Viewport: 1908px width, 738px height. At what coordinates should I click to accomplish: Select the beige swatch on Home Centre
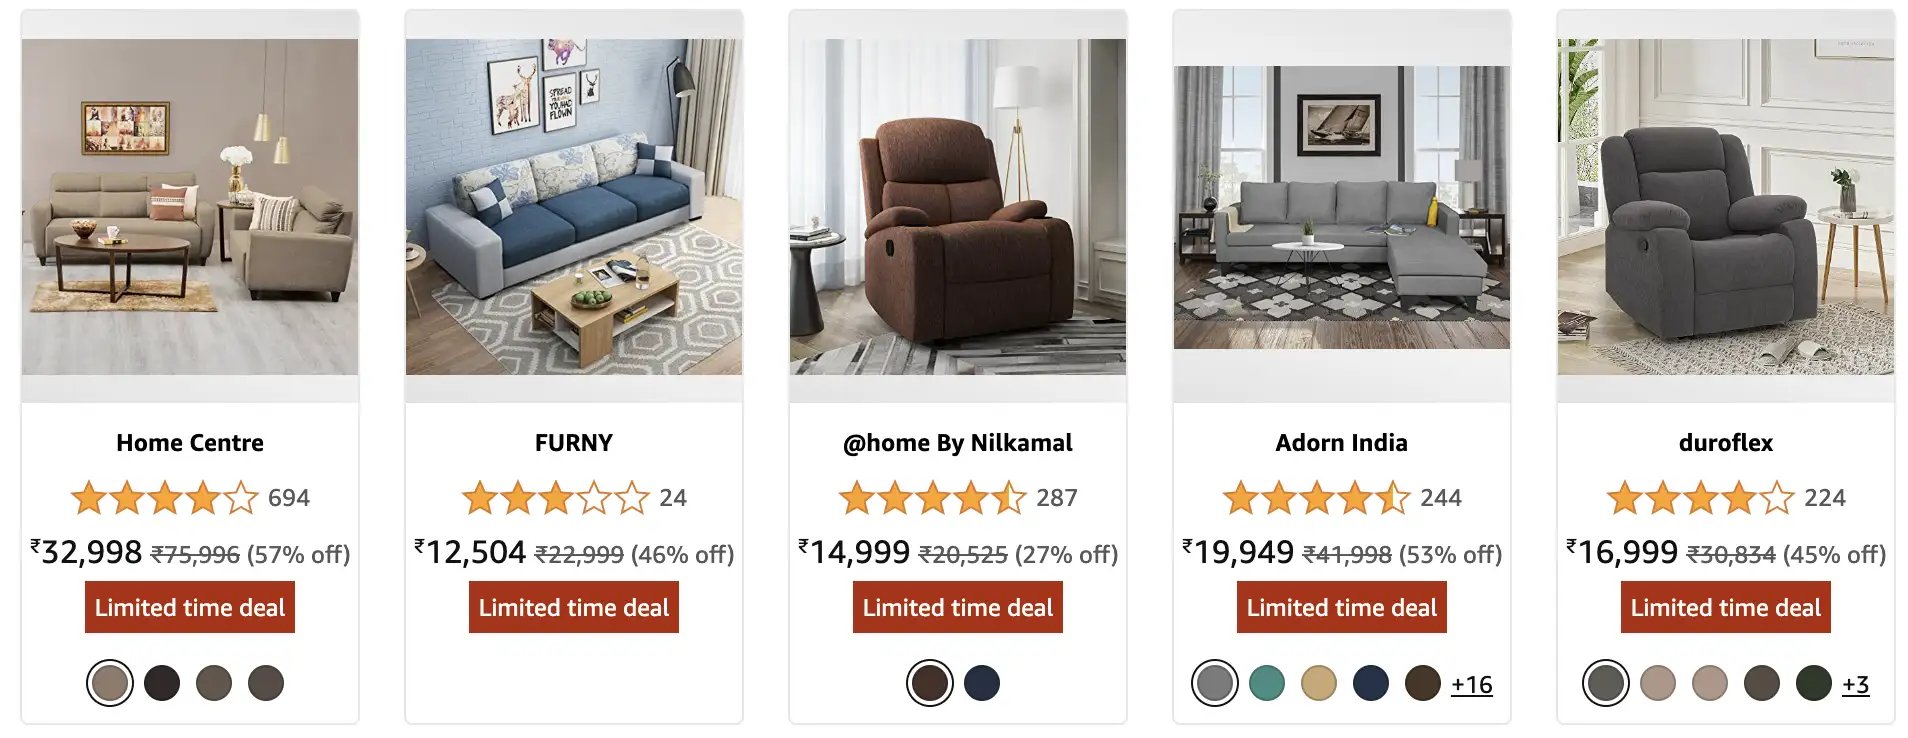click(x=110, y=683)
